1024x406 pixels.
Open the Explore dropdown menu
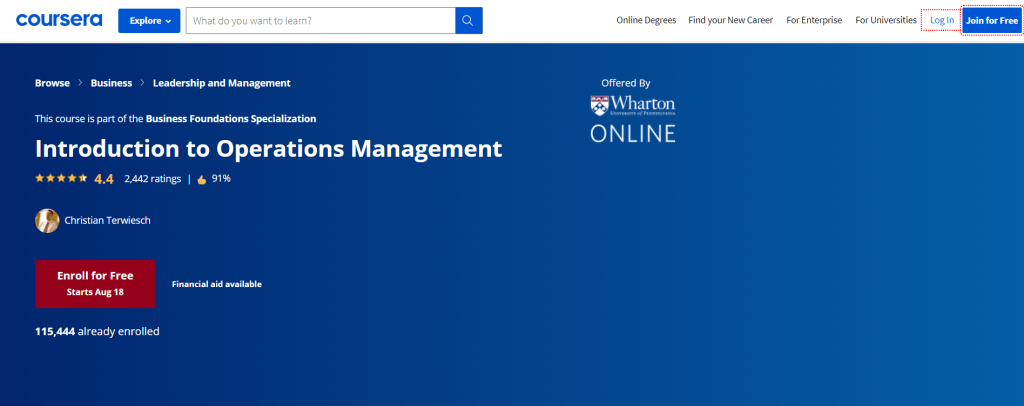pos(149,20)
